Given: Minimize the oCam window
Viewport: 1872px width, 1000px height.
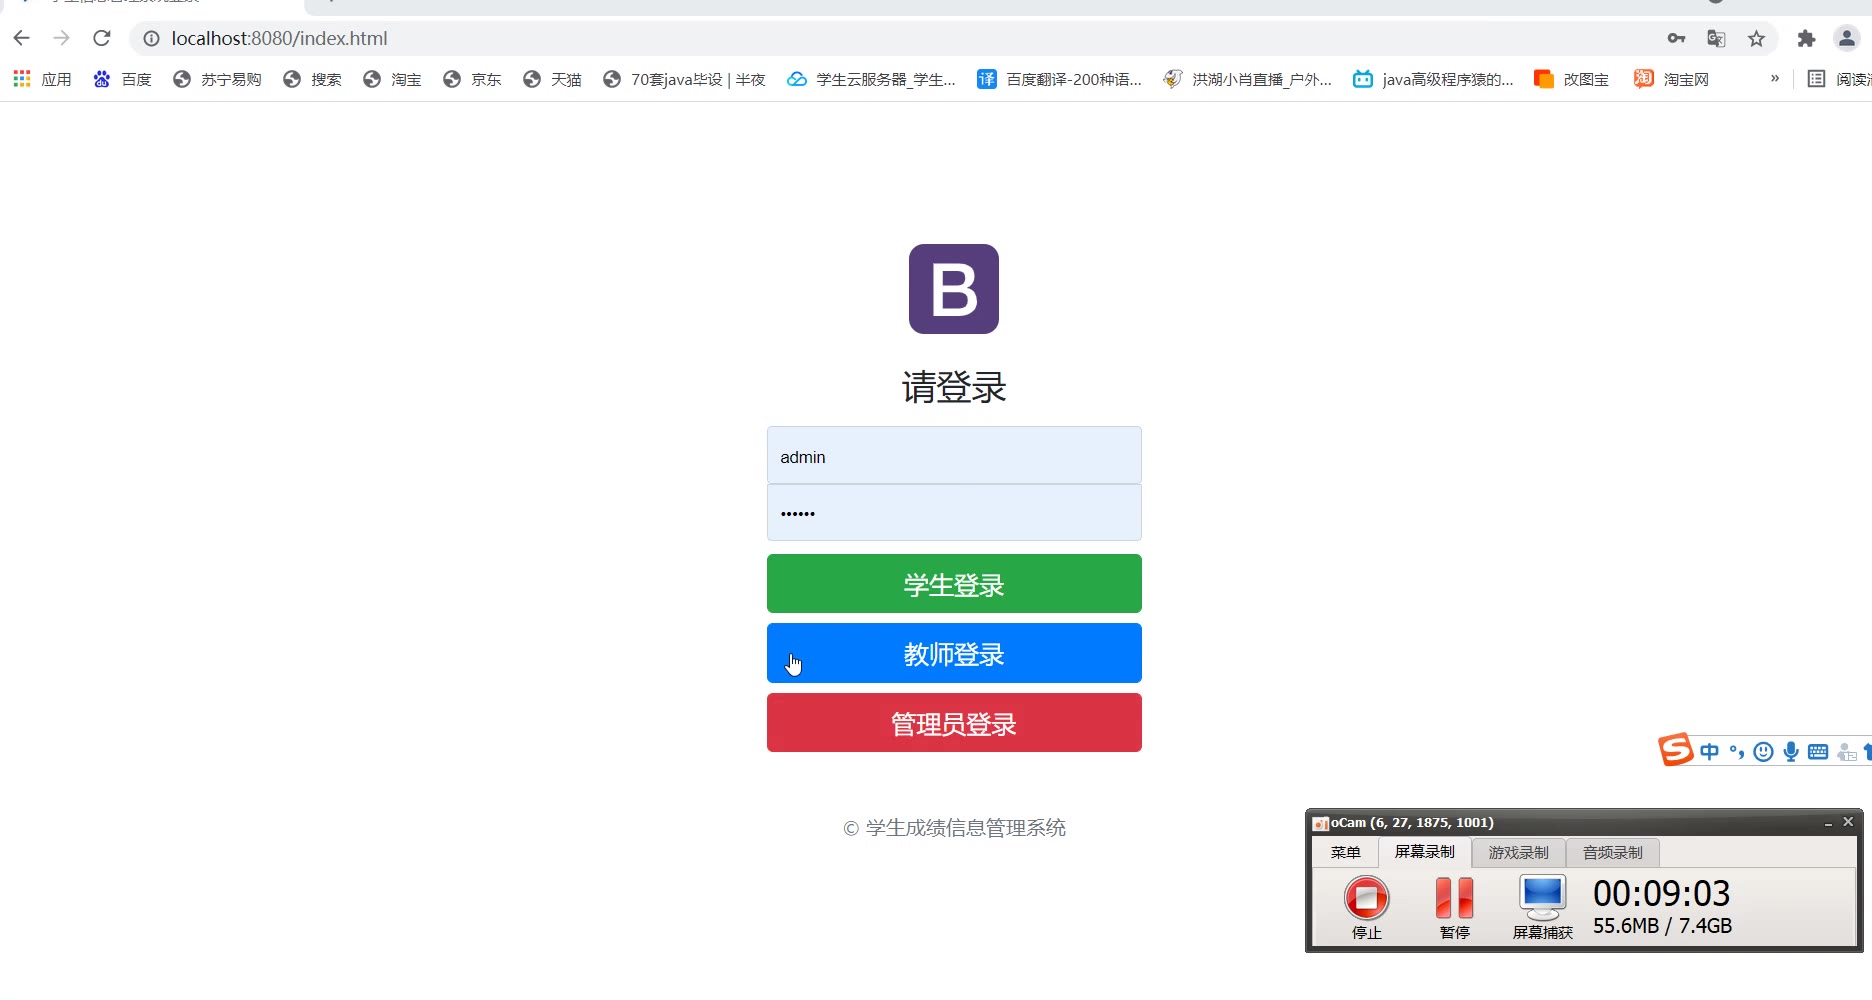Looking at the screenshot, I should (x=1828, y=822).
